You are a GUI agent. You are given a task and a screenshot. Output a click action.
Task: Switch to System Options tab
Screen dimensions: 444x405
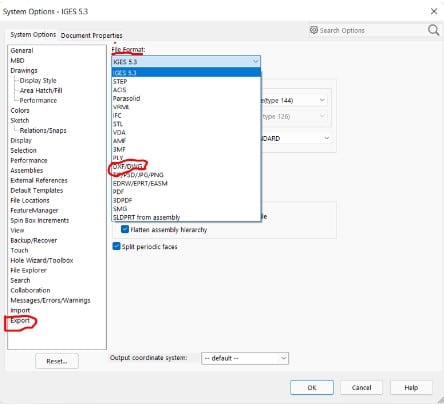pos(33,35)
